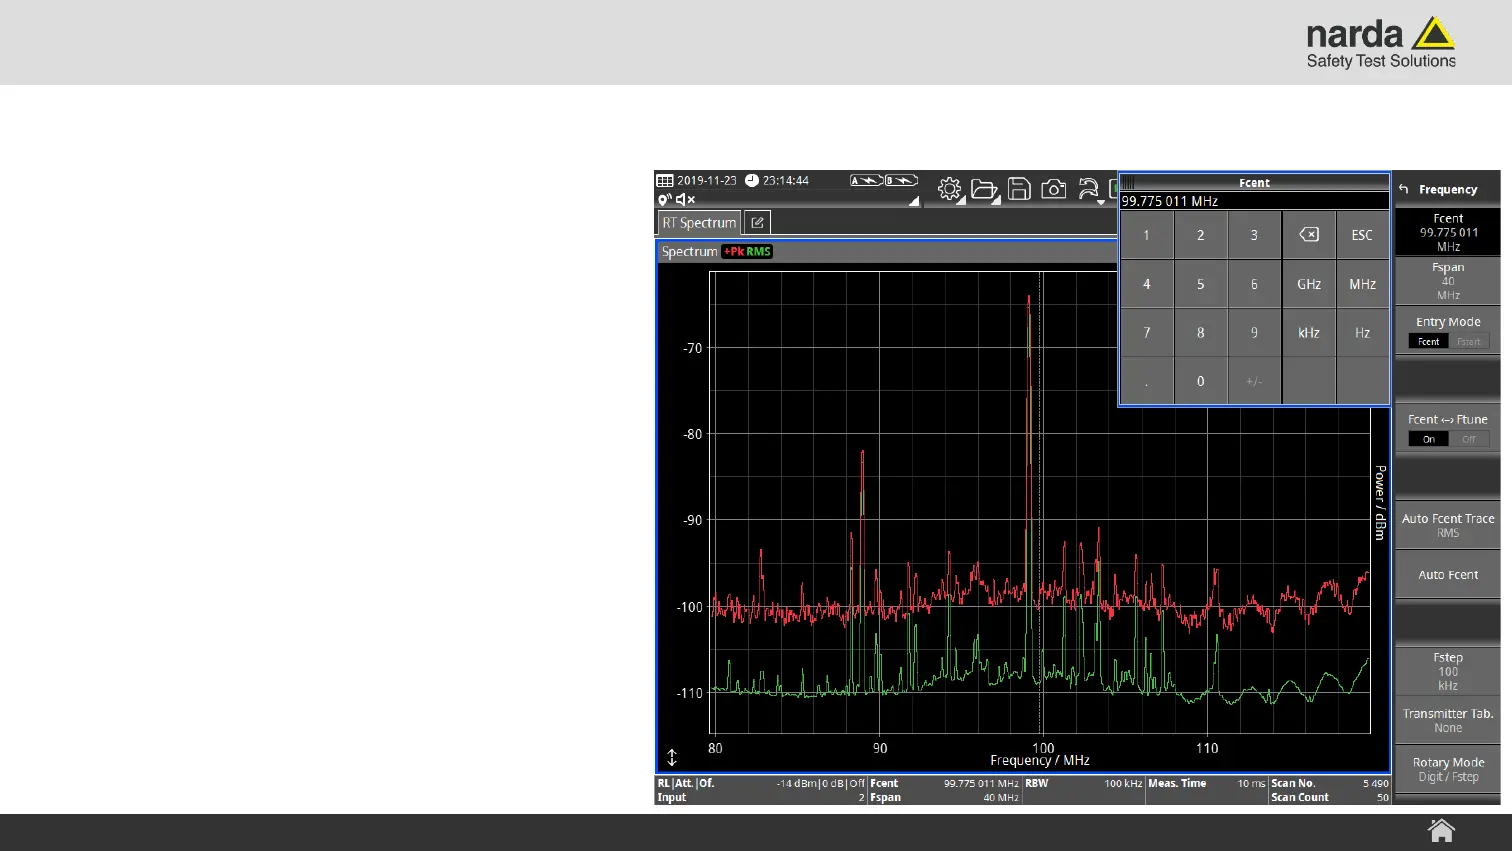Click the Meas. Time 10 ms status field

(x=1206, y=783)
